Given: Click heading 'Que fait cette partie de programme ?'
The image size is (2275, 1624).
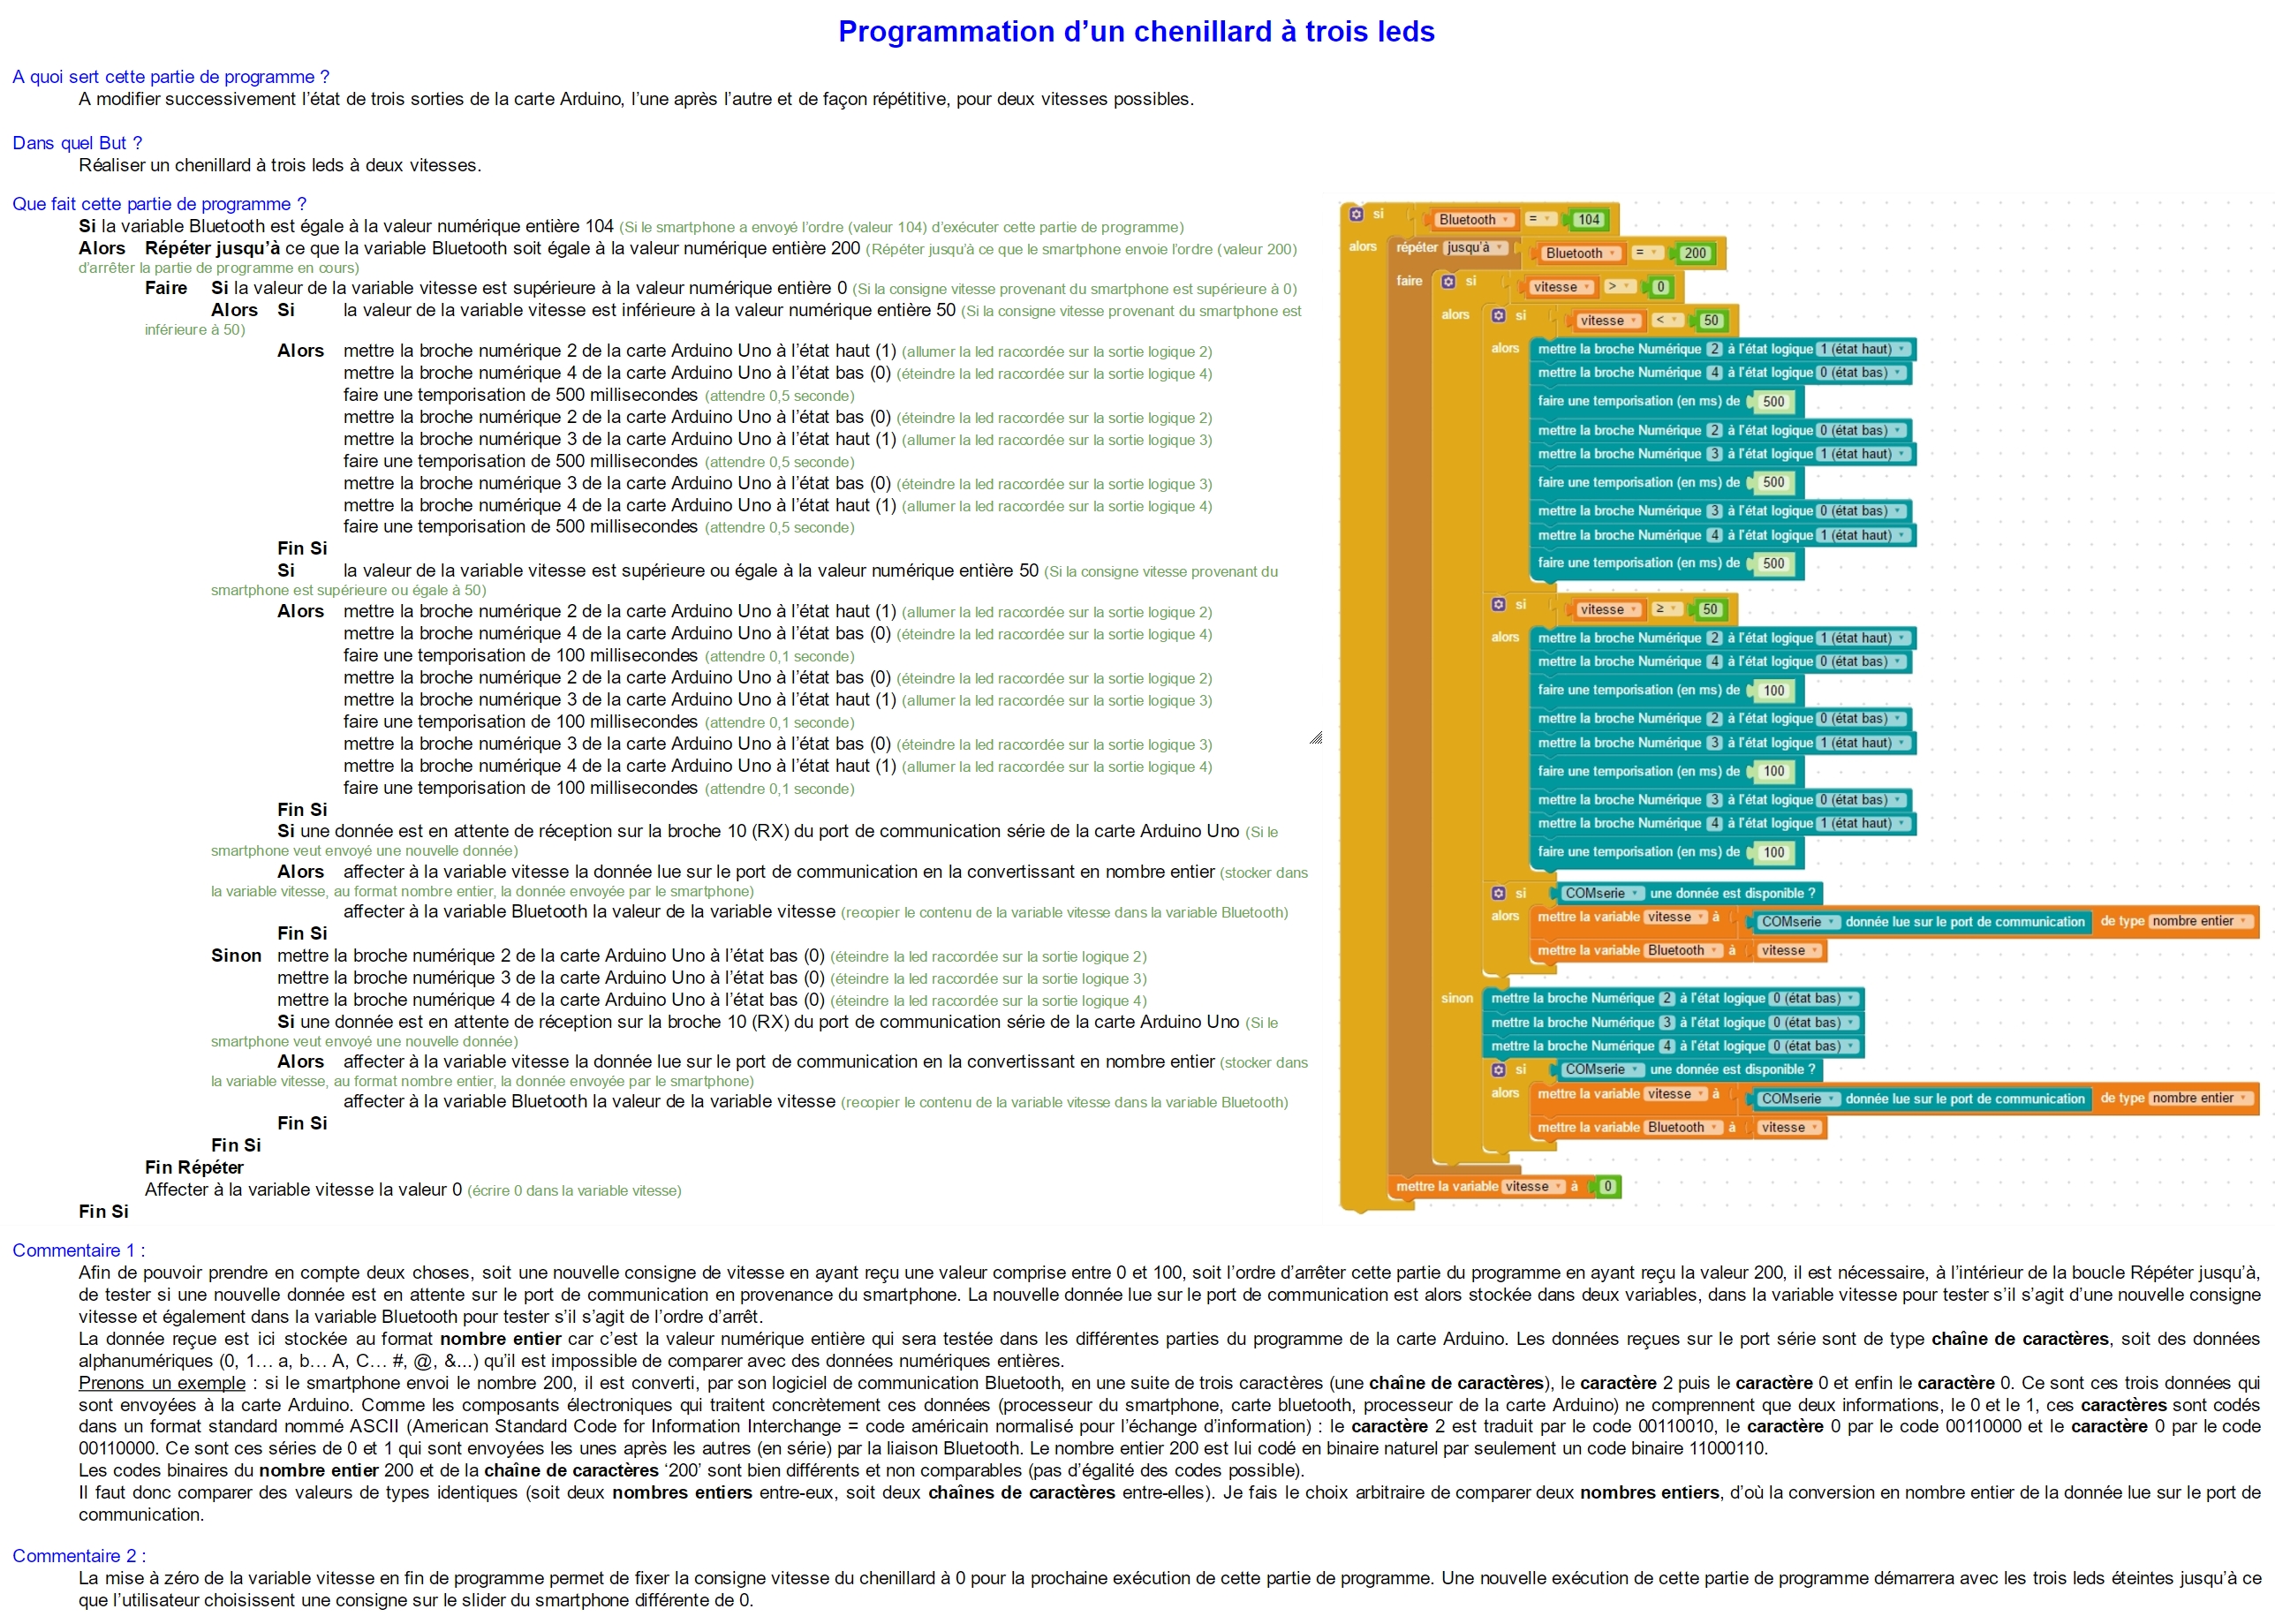Looking at the screenshot, I should click(x=159, y=204).
